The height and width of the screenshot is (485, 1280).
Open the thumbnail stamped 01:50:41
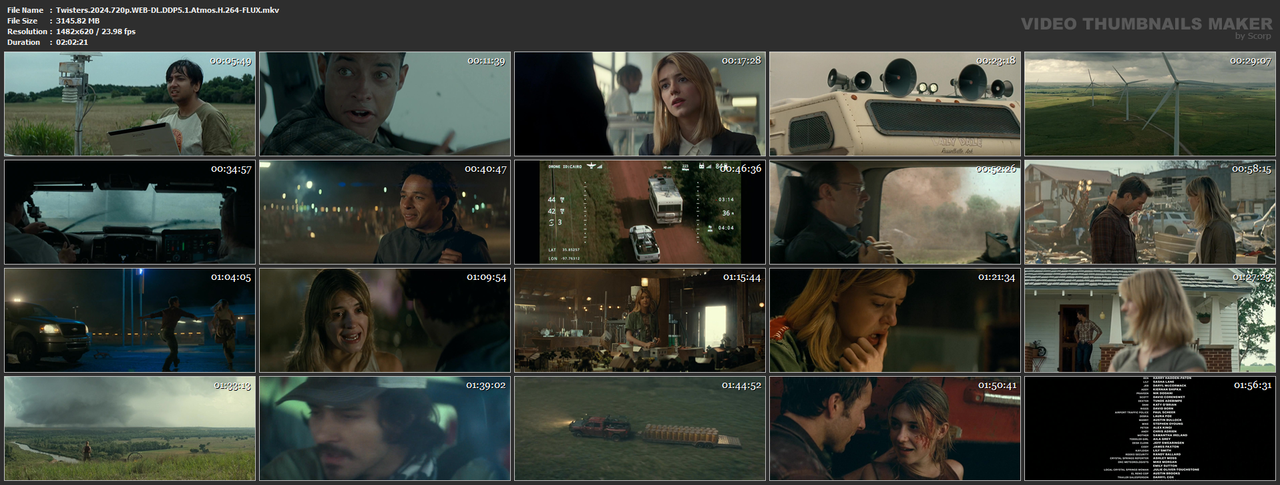click(895, 428)
